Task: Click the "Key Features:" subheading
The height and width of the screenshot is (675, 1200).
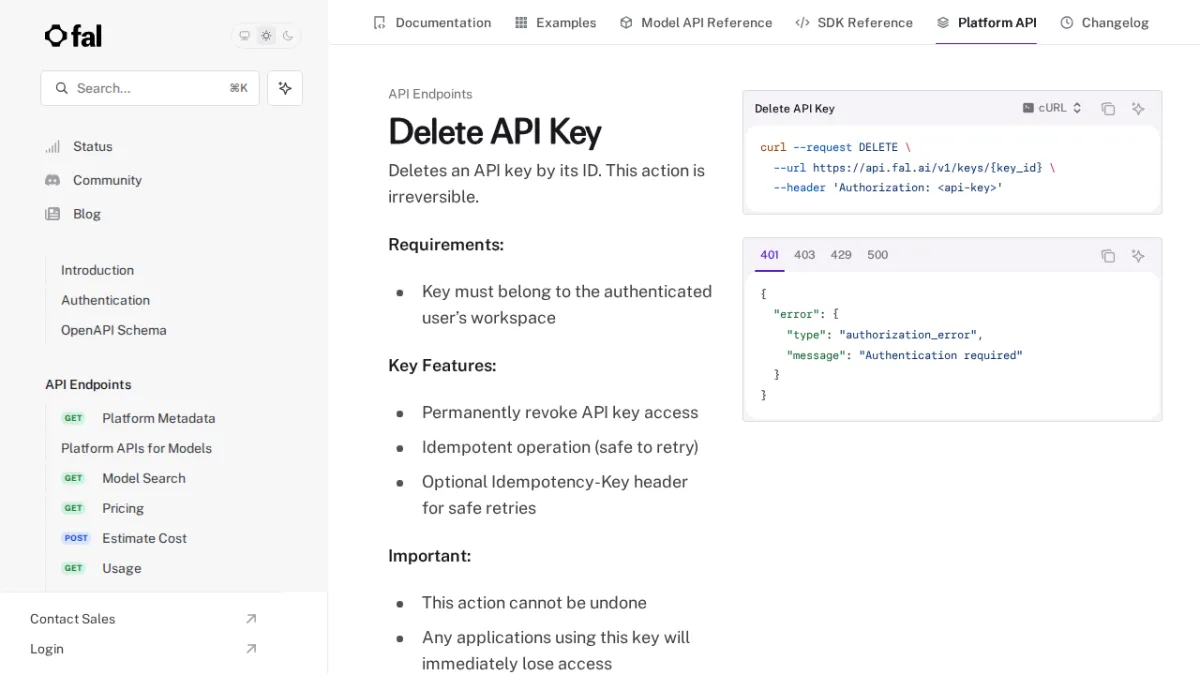Action: pyautogui.click(x=442, y=365)
